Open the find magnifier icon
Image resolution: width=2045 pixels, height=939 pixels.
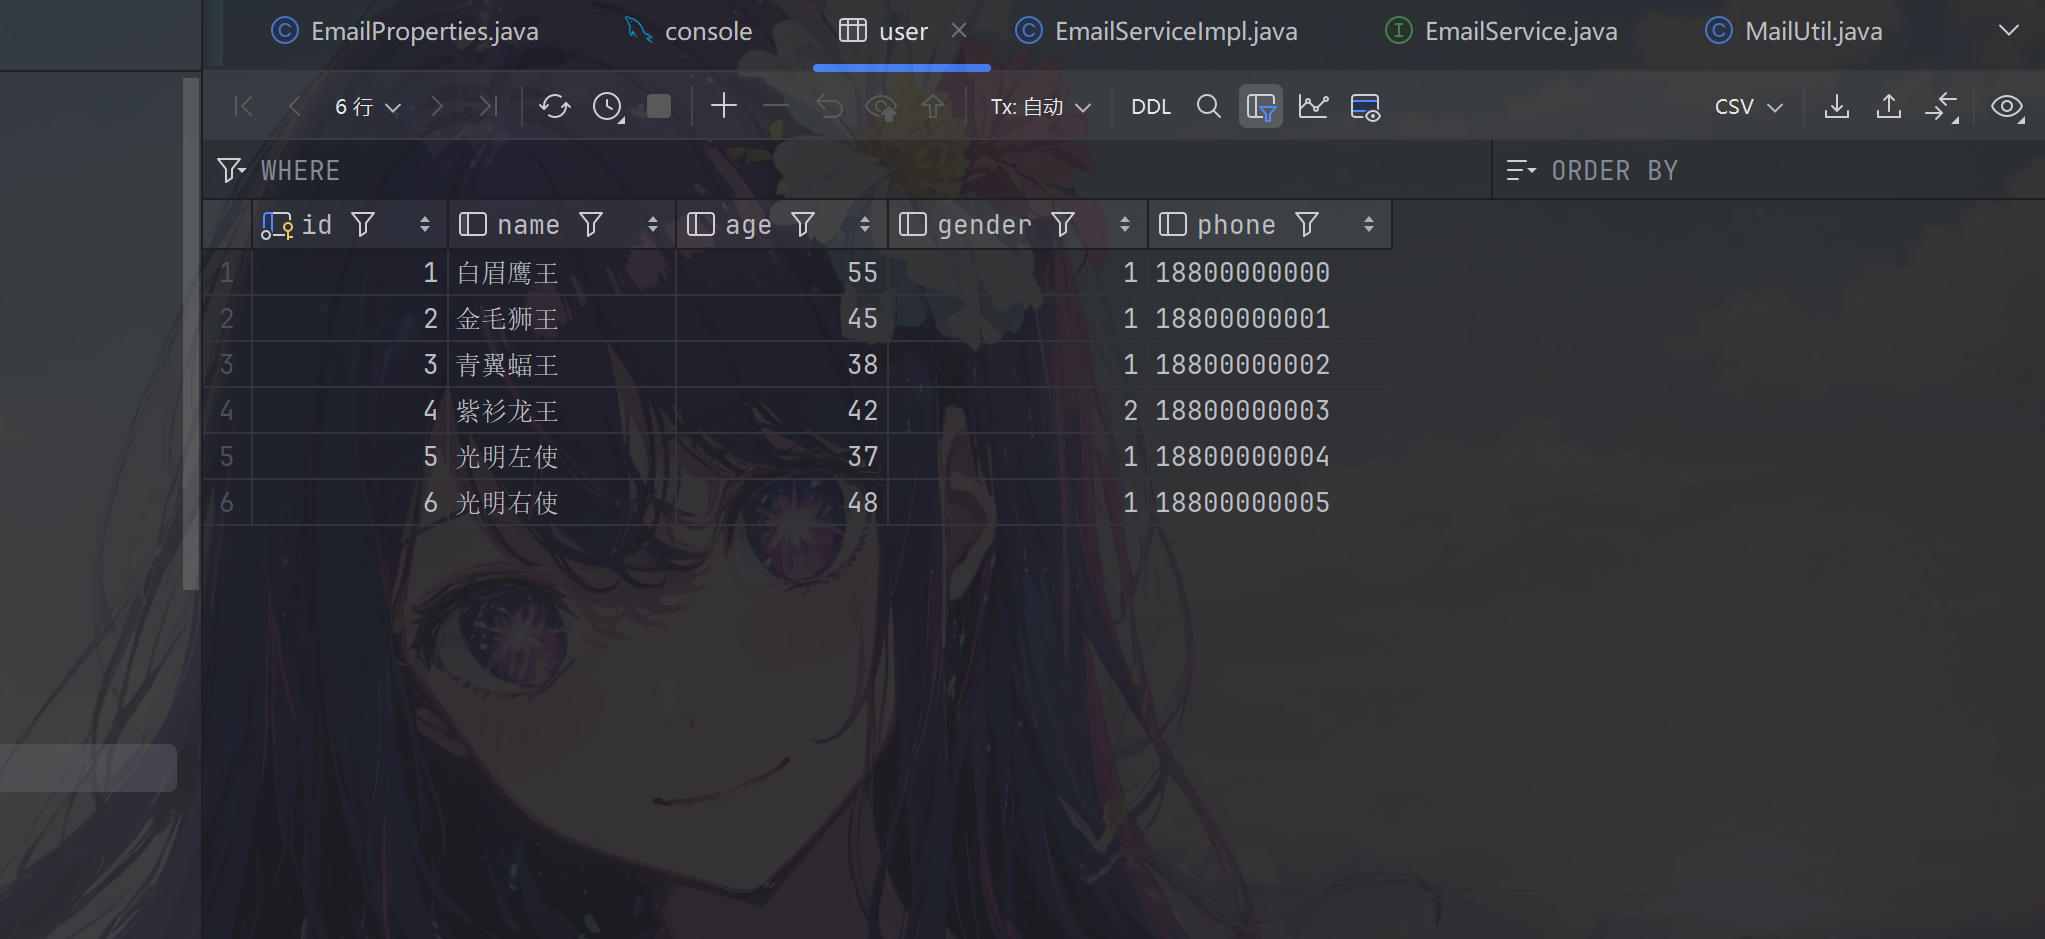click(x=1209, y=106)
